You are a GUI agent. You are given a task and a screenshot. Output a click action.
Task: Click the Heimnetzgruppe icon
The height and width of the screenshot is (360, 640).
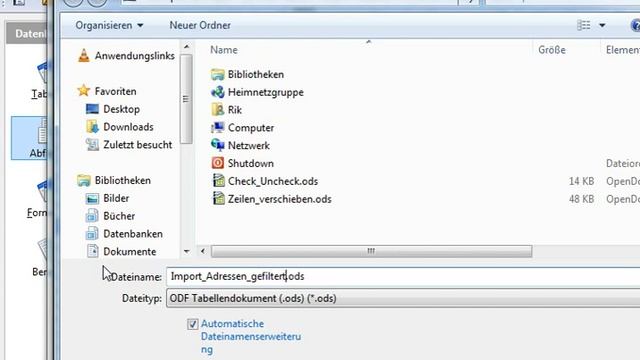[x=218, y=92]
